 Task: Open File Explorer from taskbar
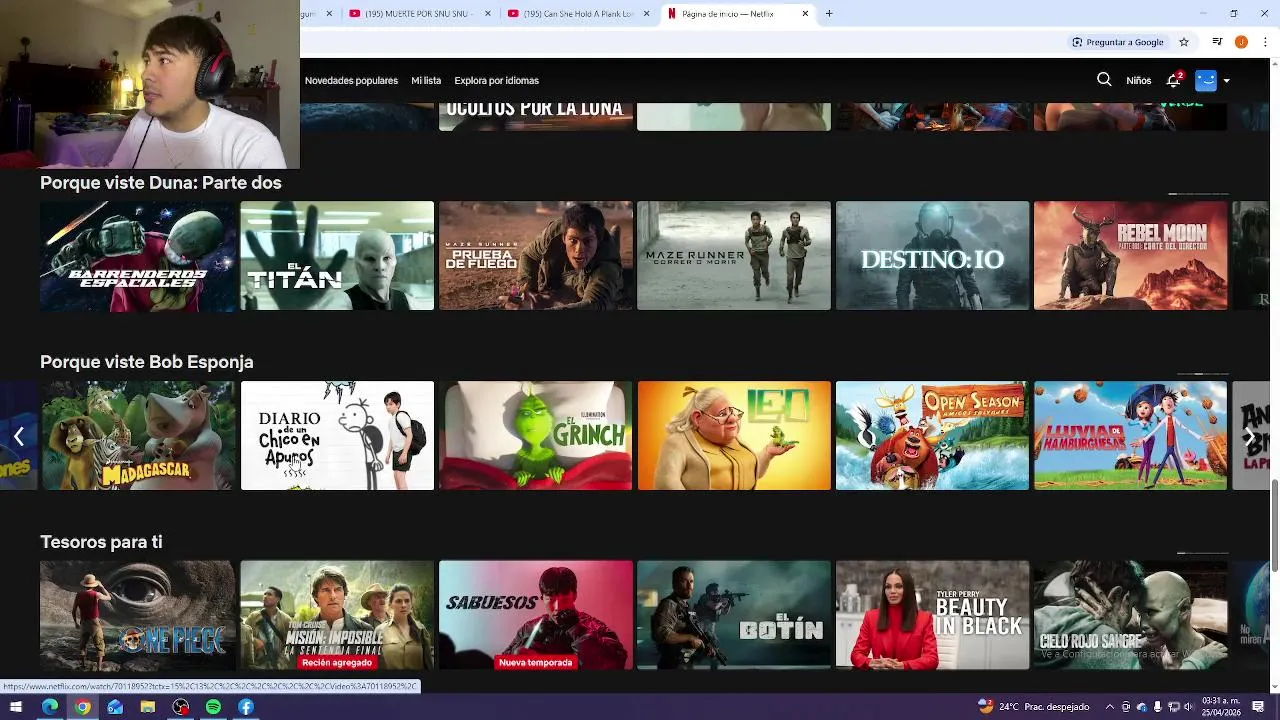(148, 707)
